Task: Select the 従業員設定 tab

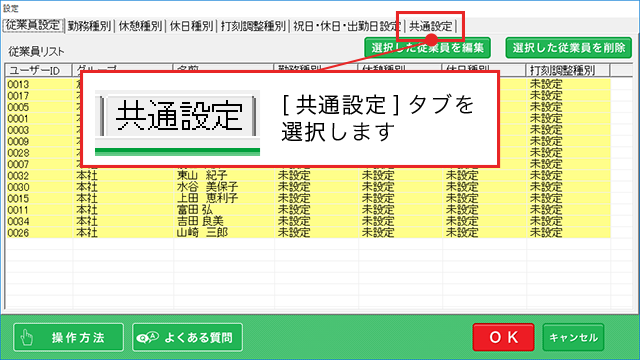Action: pyautogui.click(x=33, y=26)
